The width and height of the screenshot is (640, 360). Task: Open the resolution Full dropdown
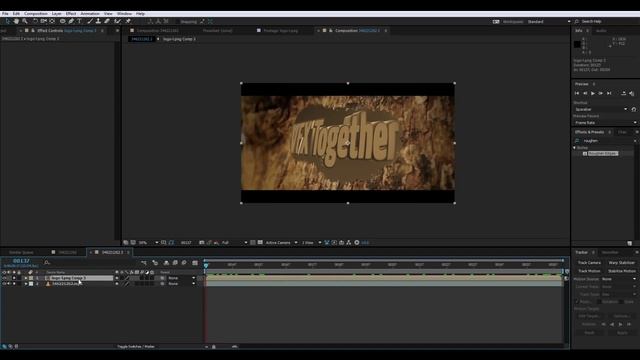click(235, 242)
